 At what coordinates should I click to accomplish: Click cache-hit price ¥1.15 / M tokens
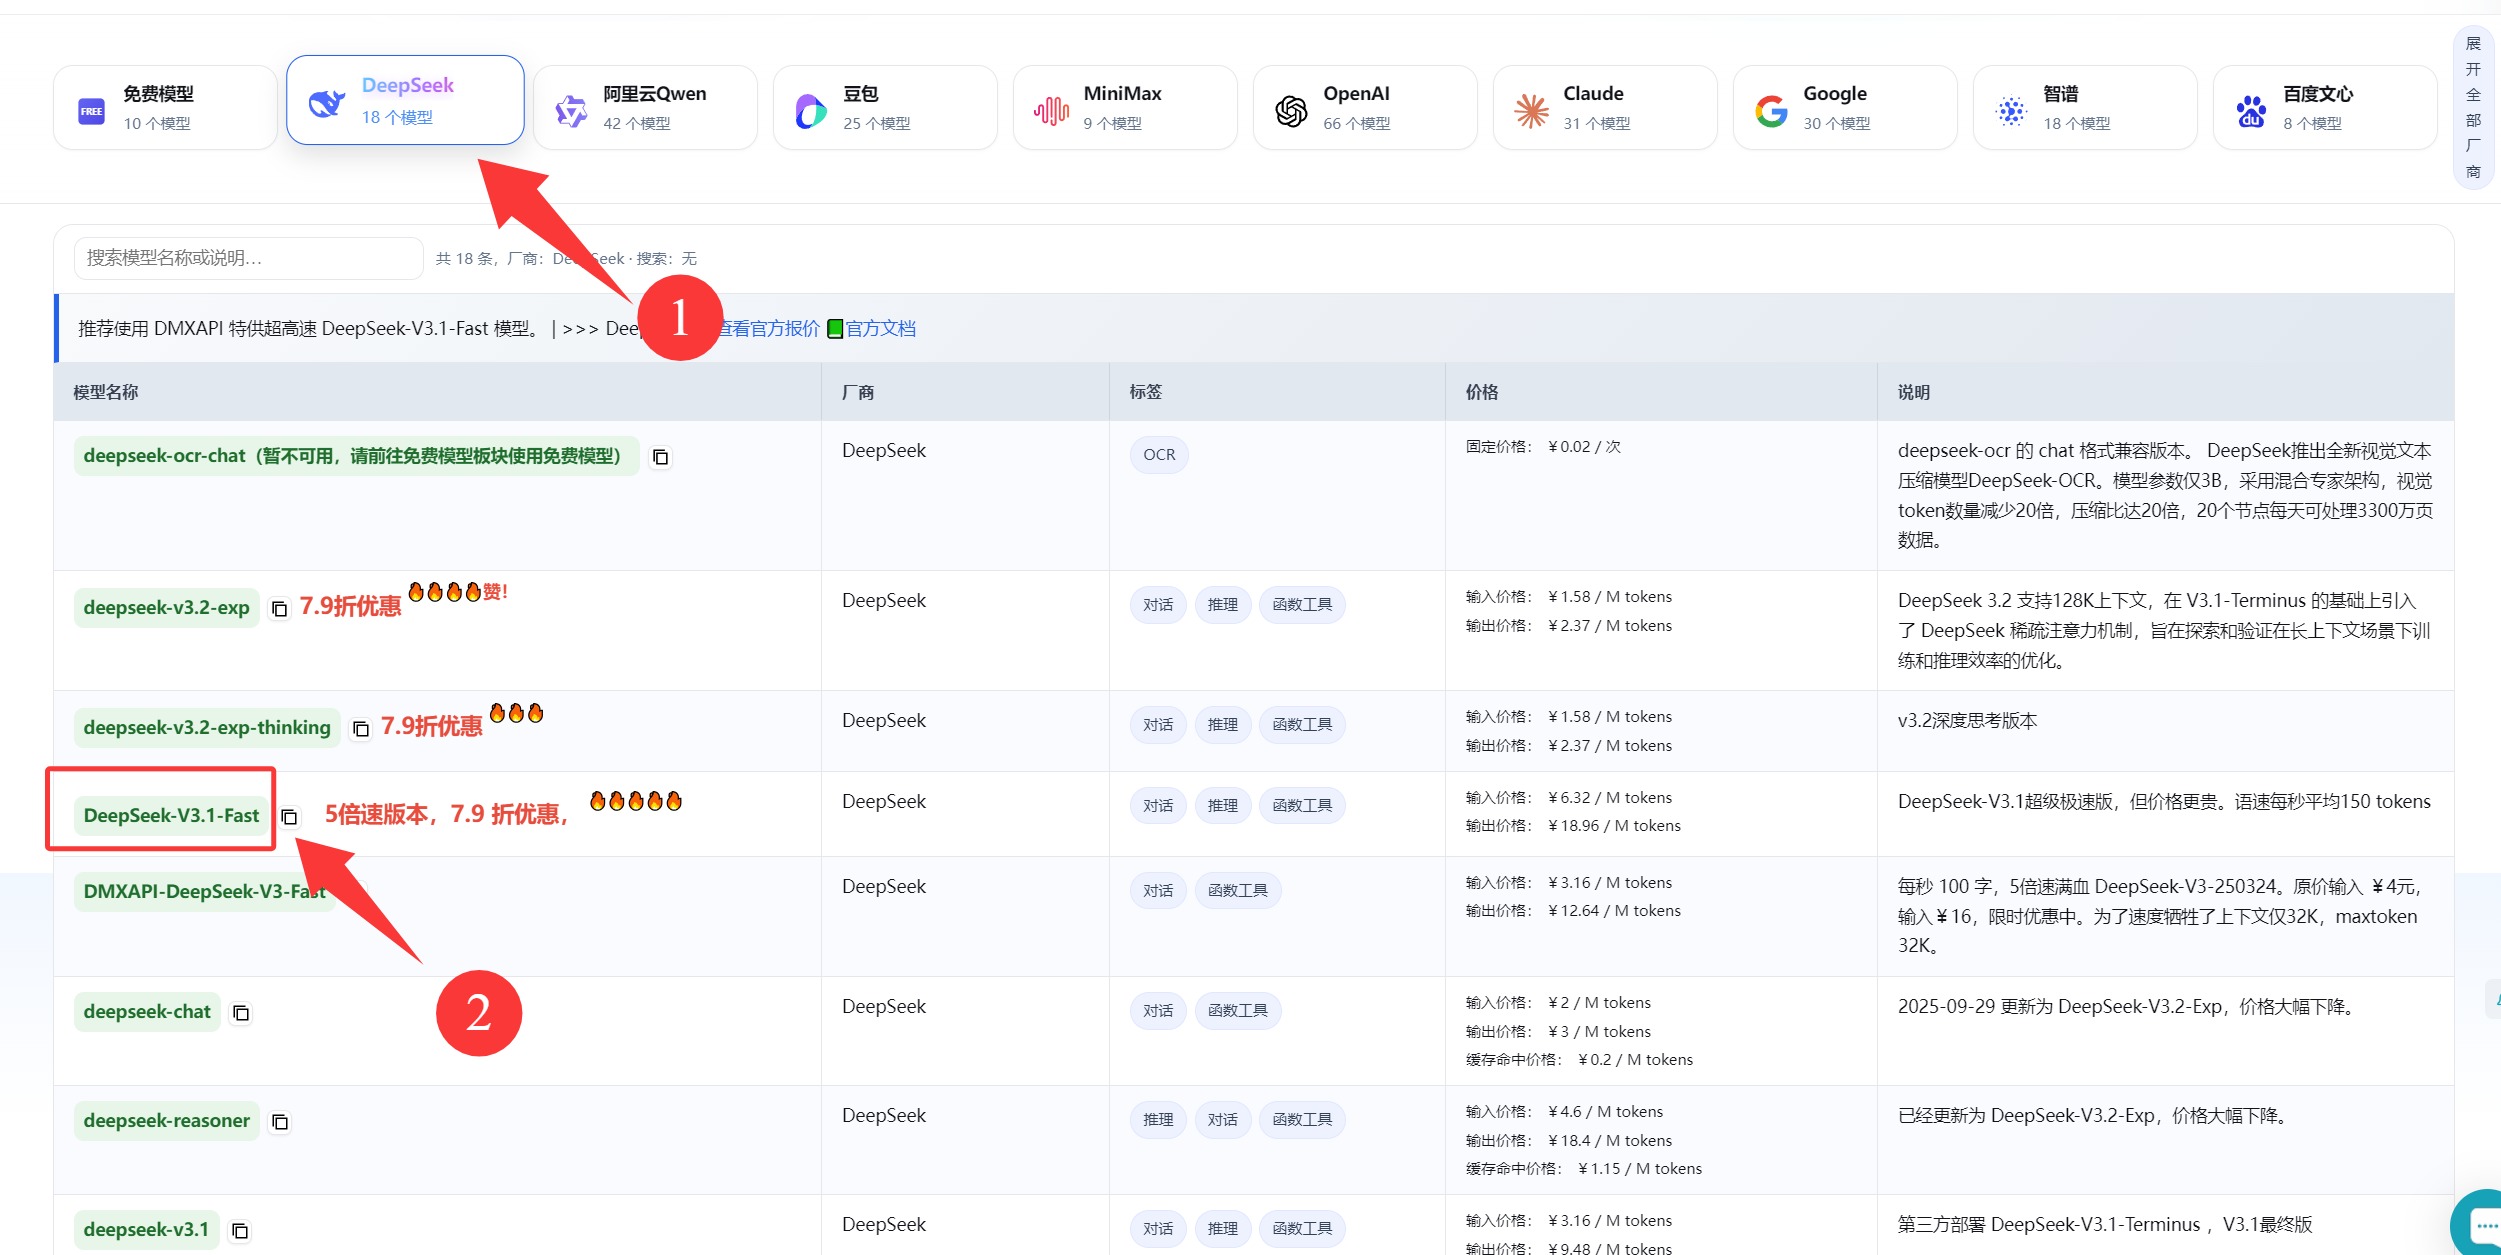pyautogui.click(x=1640, y=1169)
